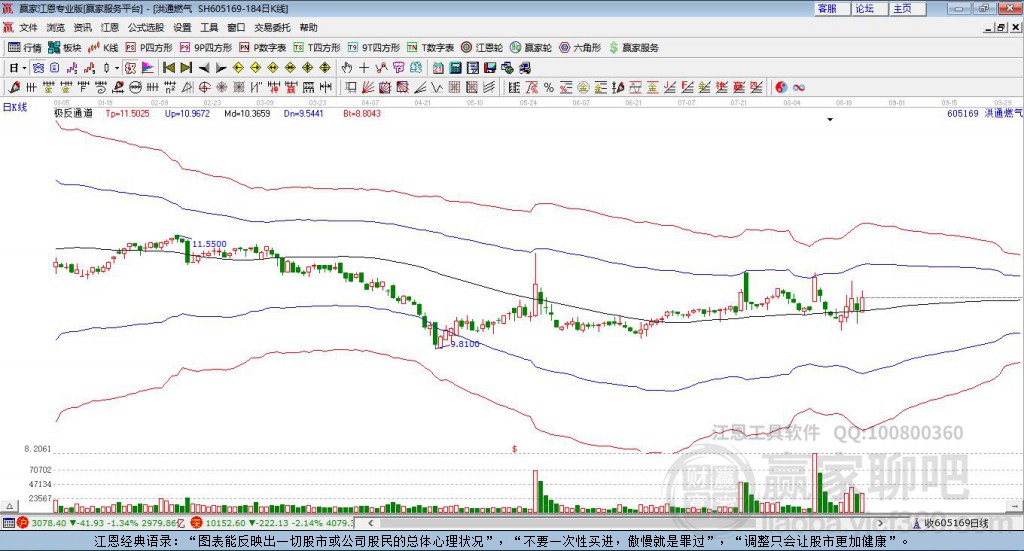Open the calendar date icon
This screenshot has height=551, width=1024.
pyautogui.click(x=438, y=68)
